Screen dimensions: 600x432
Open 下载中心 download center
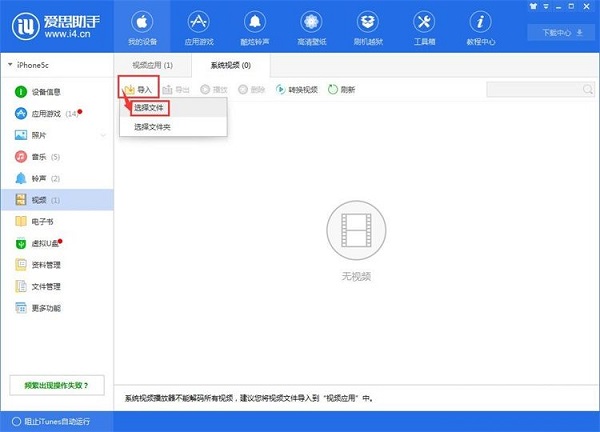coord(562,33)
